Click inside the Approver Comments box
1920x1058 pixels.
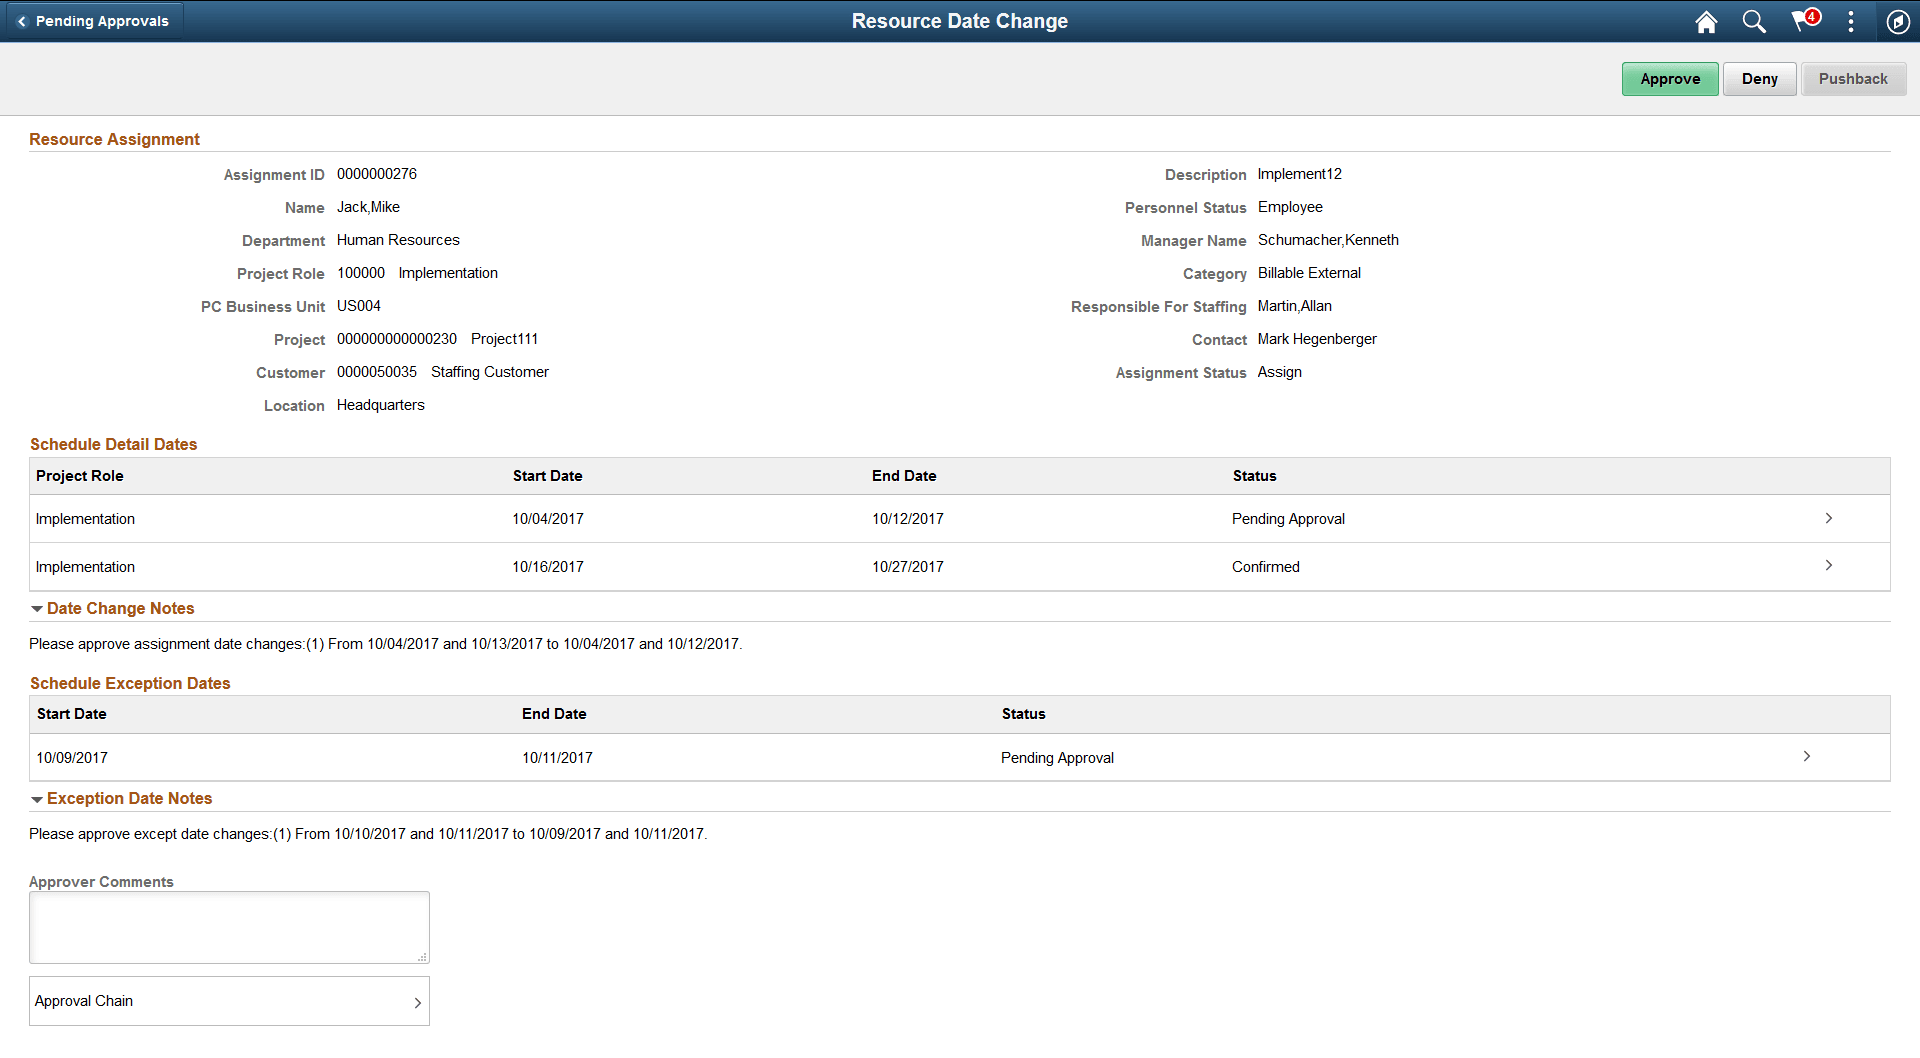click(x=229, y=927)
